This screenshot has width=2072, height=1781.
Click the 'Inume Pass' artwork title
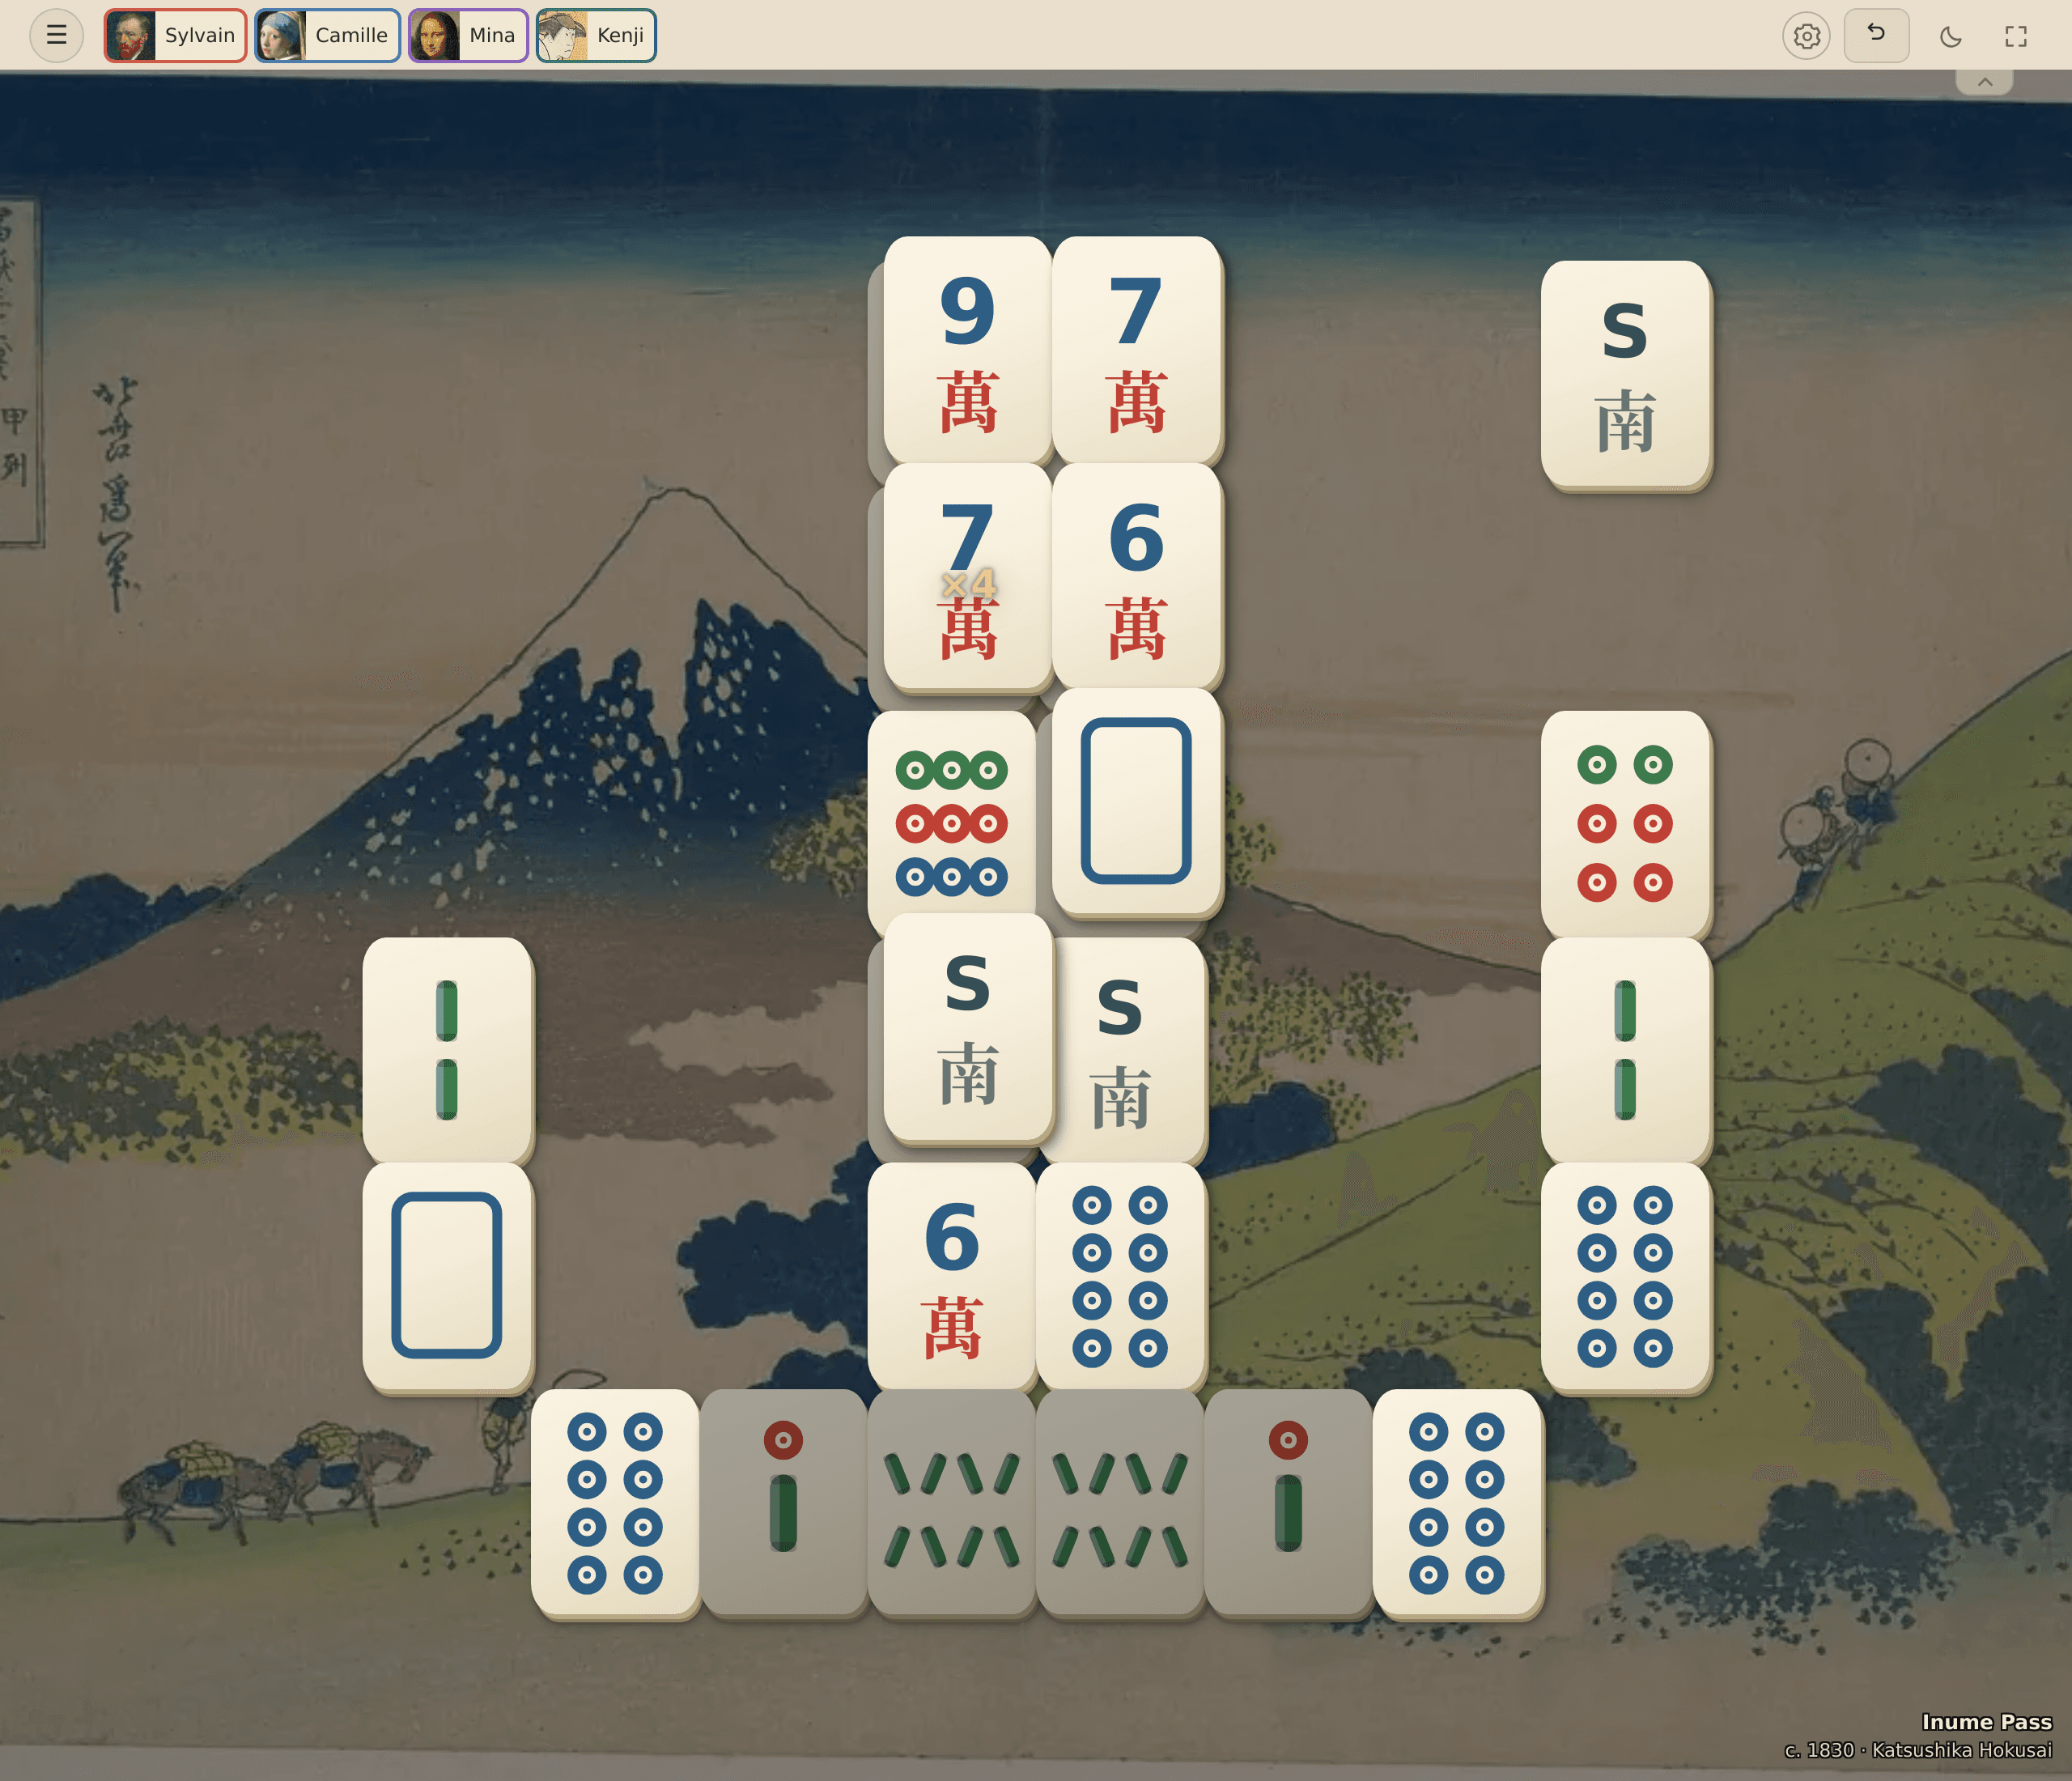point(1986,1722)
